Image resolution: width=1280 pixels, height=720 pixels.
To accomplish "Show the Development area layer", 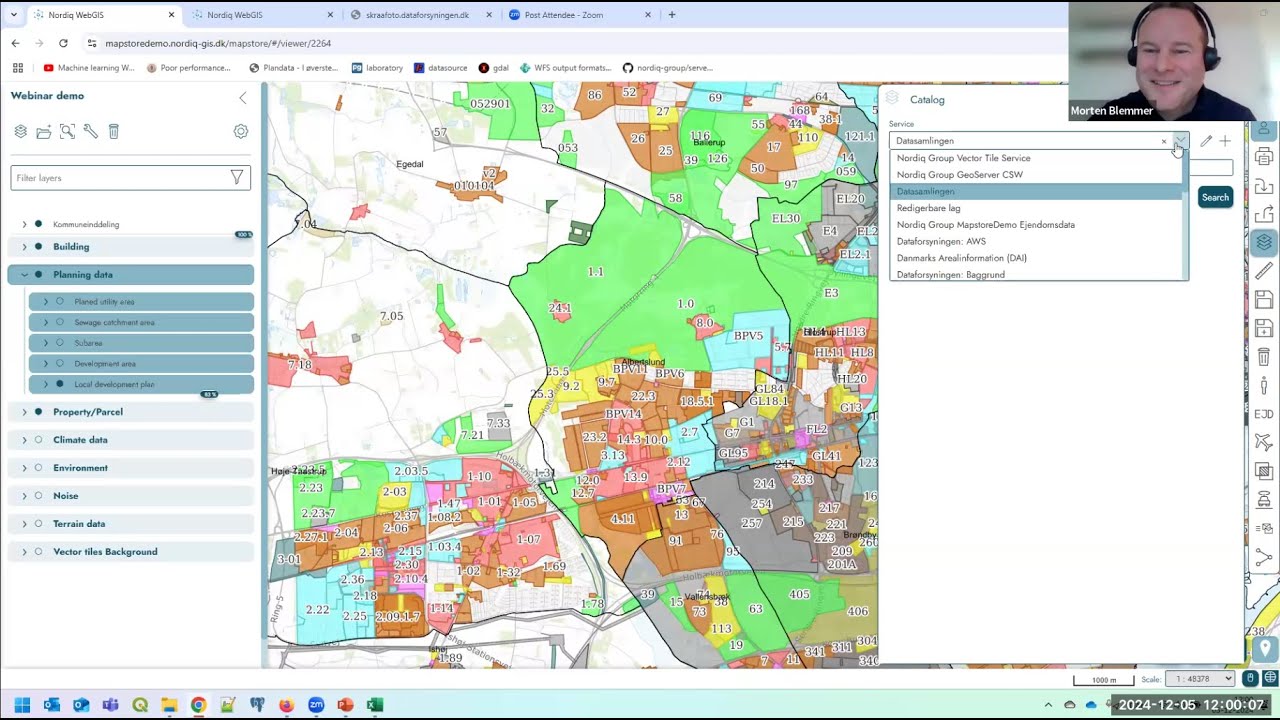I will (60, 363).
